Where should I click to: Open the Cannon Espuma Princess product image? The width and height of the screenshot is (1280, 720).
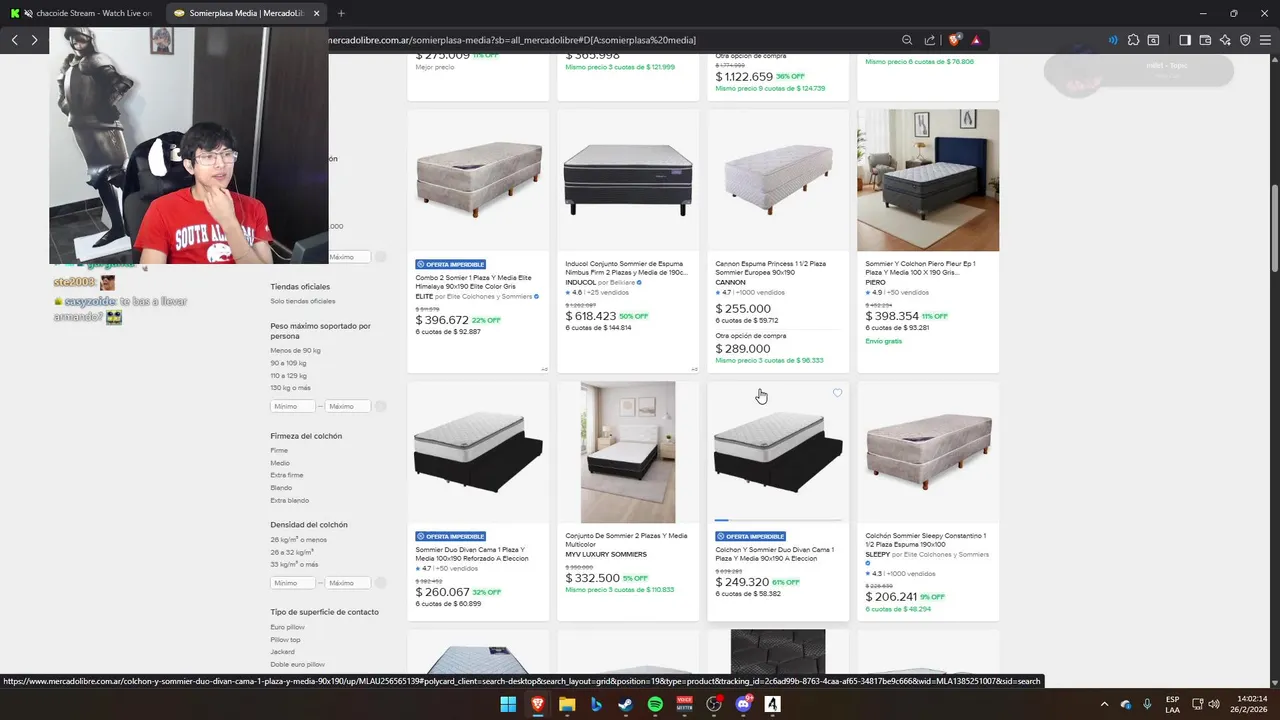coord(778,180)
